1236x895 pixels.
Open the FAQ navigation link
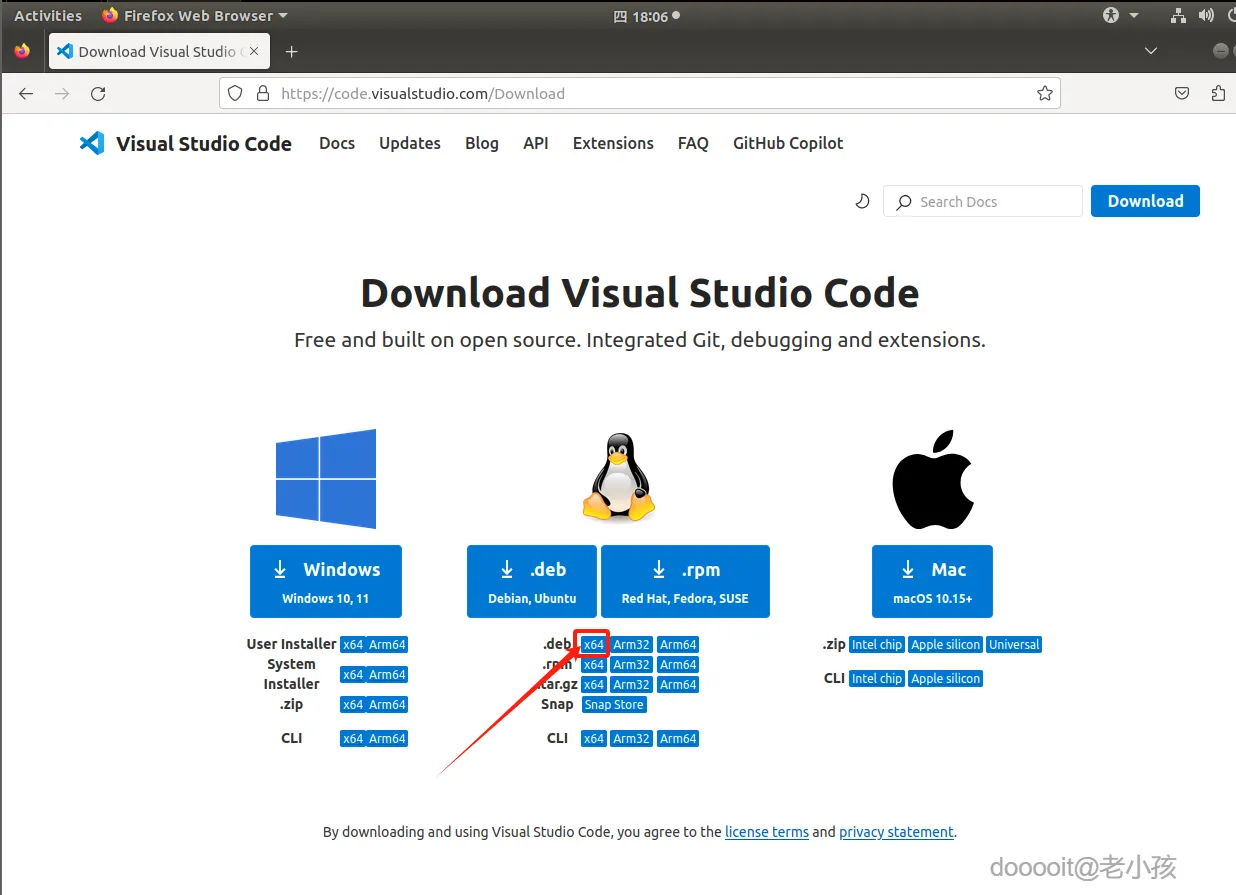(x=693, y=143)
